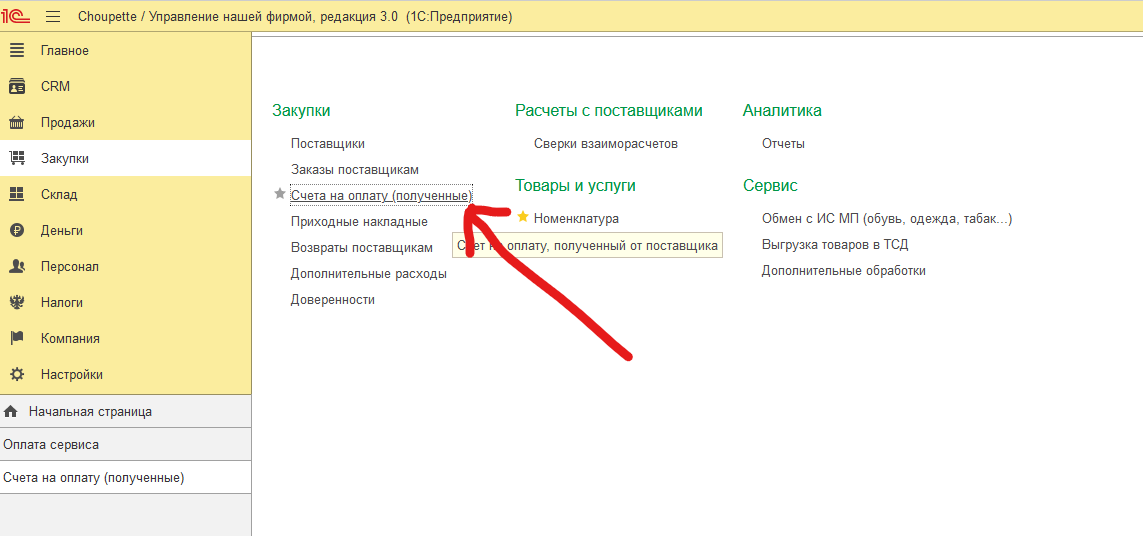The width and height of the screenshot is (1143, 536).
Task: Open the Отчеты link under Аналитика
Action: (x=783, y=144)
